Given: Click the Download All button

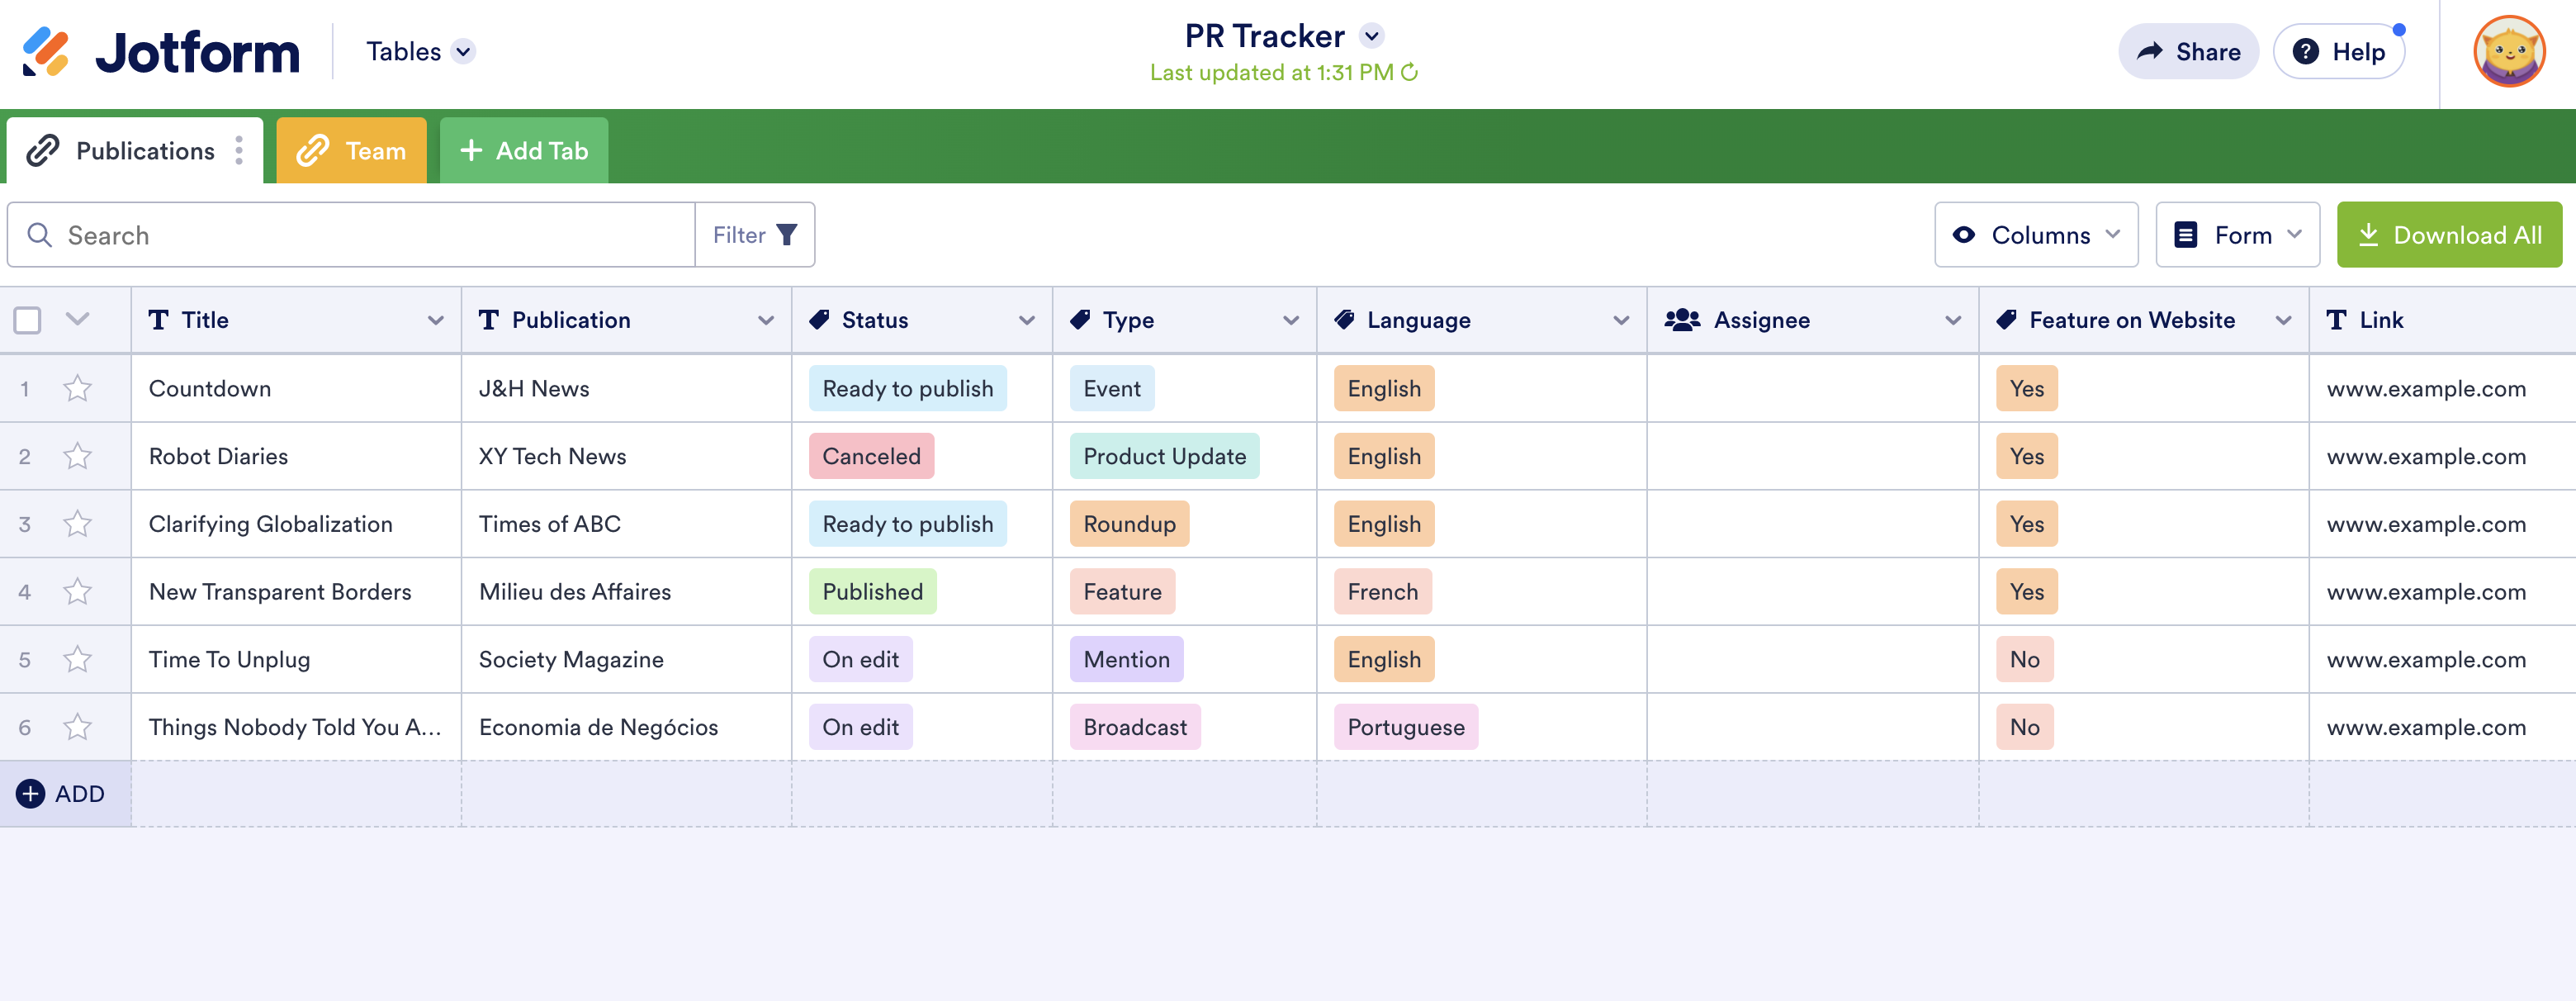Looking at the screenshot, I should click(x=2449, y=235).
